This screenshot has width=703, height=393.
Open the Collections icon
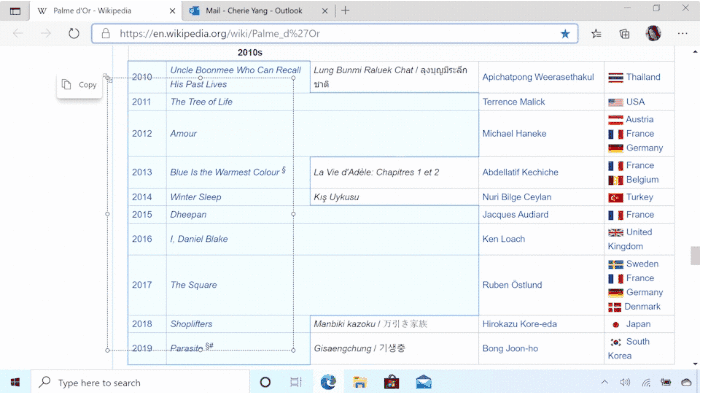(x=624, y=34)
